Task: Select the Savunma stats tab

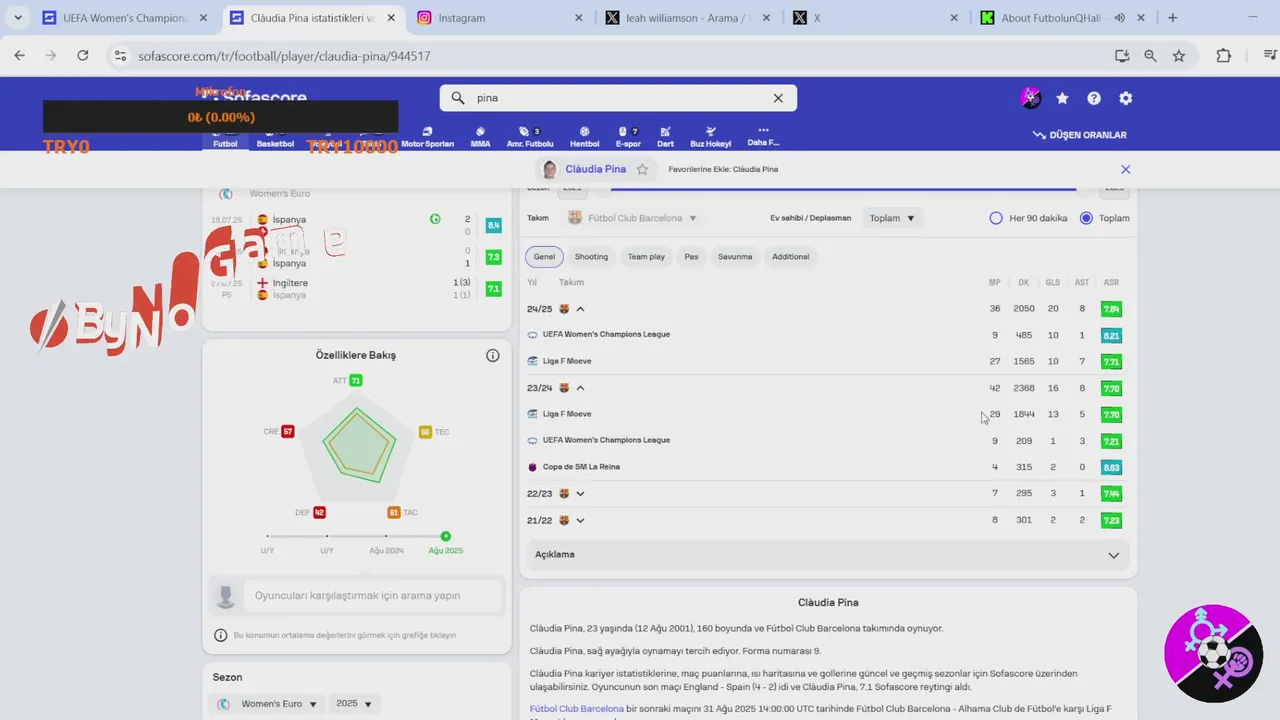Action: coord(735,257)
